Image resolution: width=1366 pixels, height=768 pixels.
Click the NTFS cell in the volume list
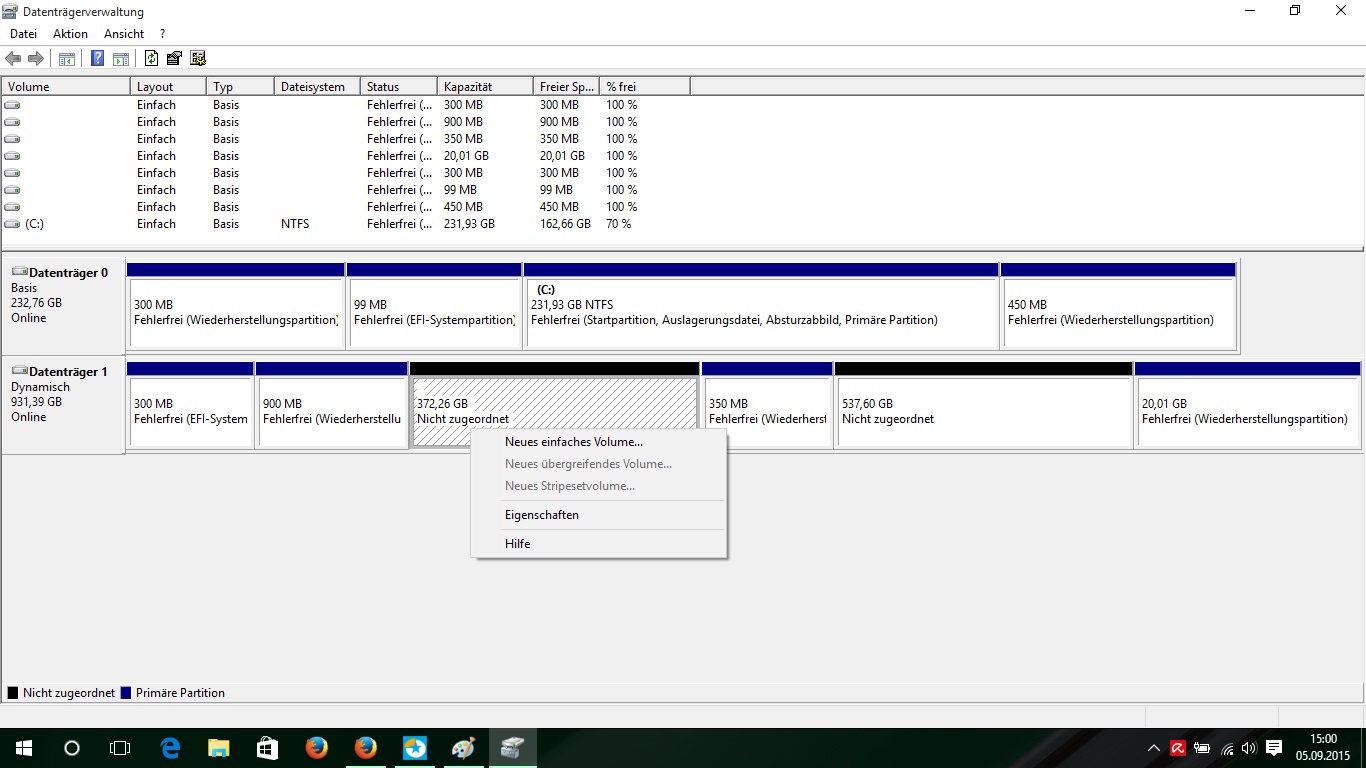295,224
